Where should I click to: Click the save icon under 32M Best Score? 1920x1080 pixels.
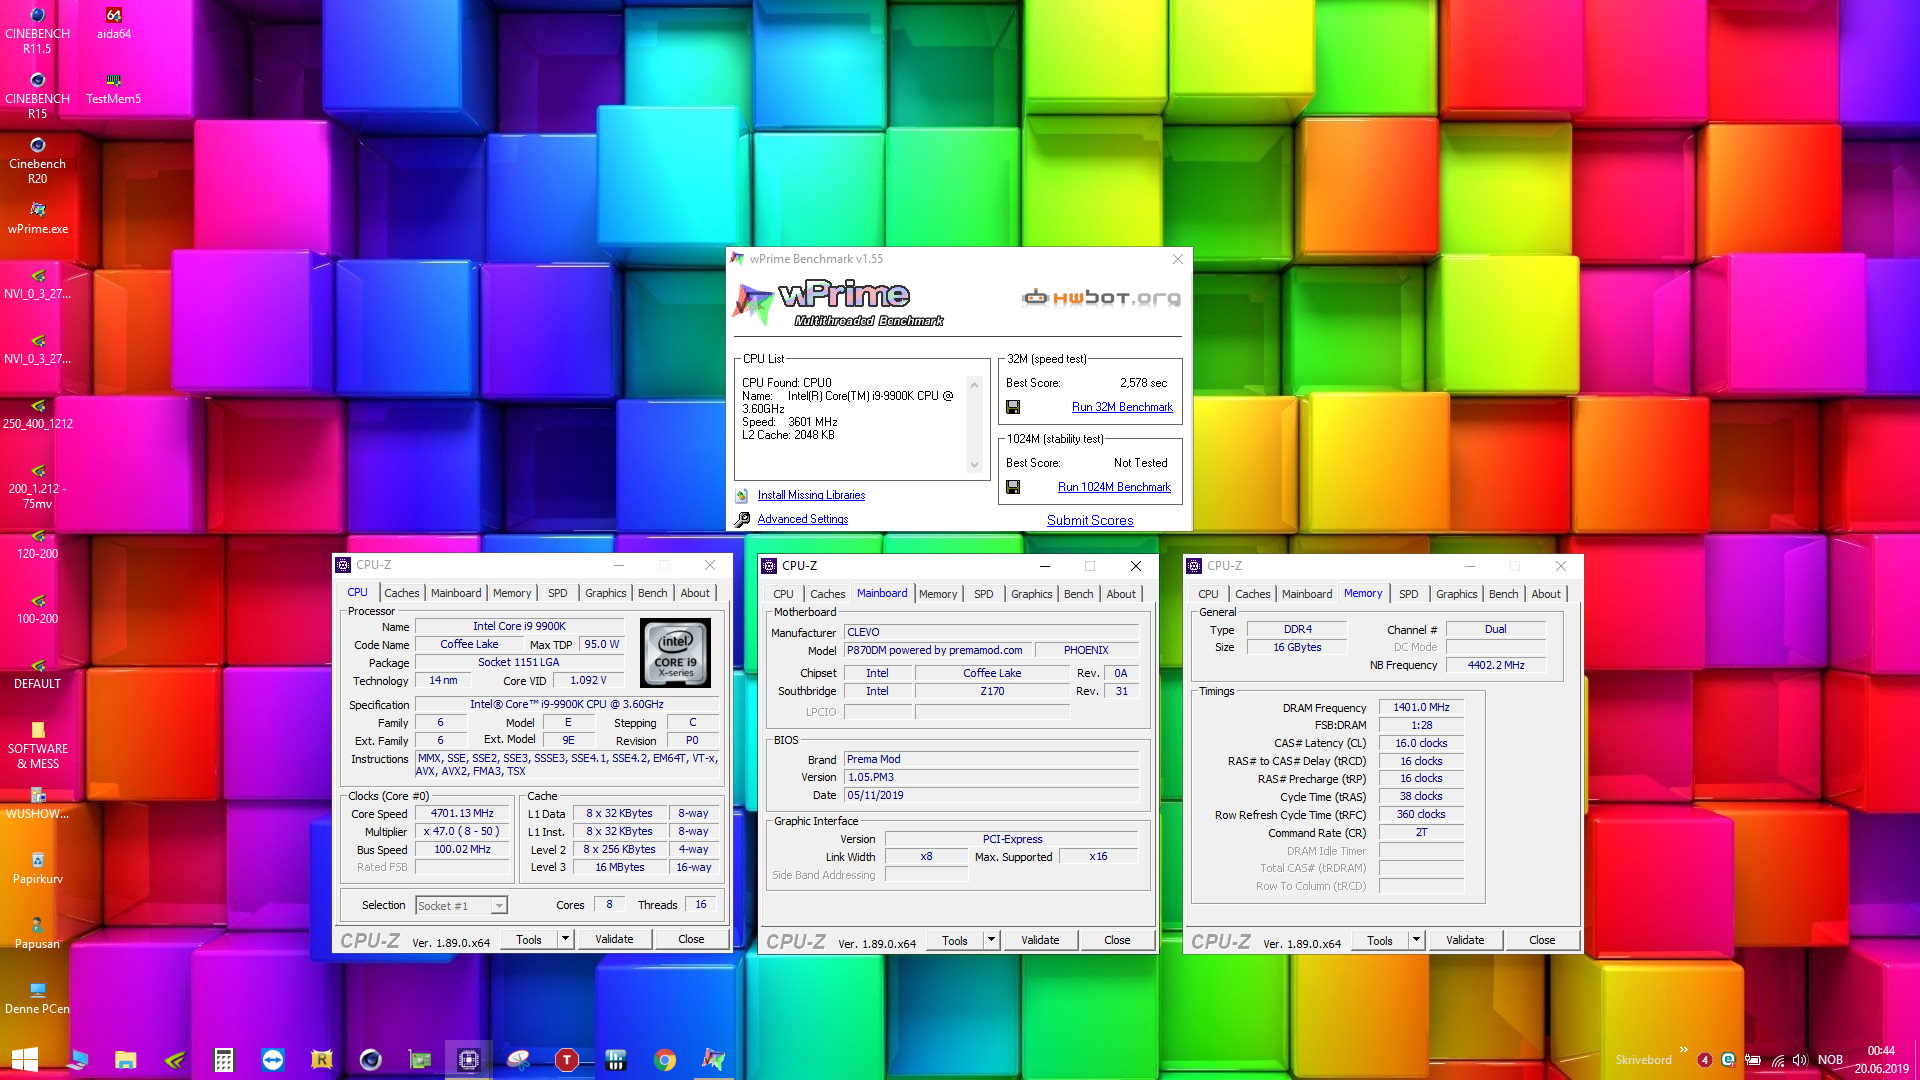point(1013,407)
